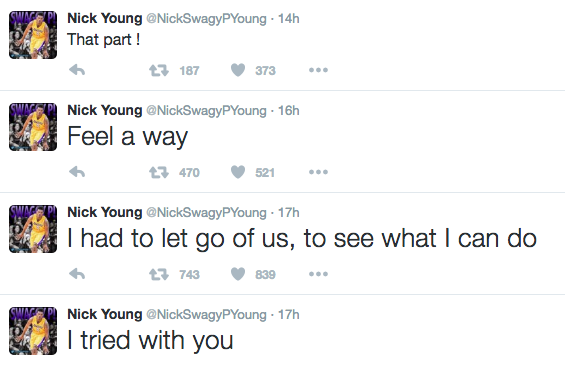565x367 pixels.
Task: Retweet the "That part !" tweet
Action: click(159, 70)
